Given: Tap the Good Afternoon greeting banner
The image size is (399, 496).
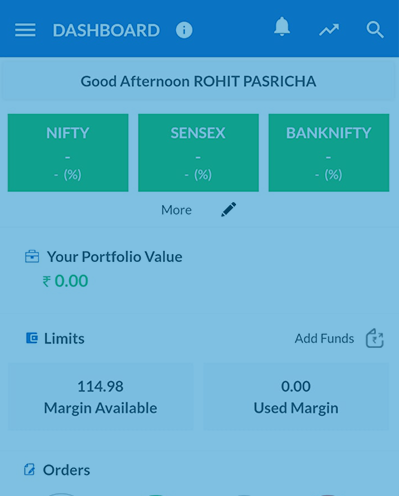Looking at the screenshot, I should 198,81.
